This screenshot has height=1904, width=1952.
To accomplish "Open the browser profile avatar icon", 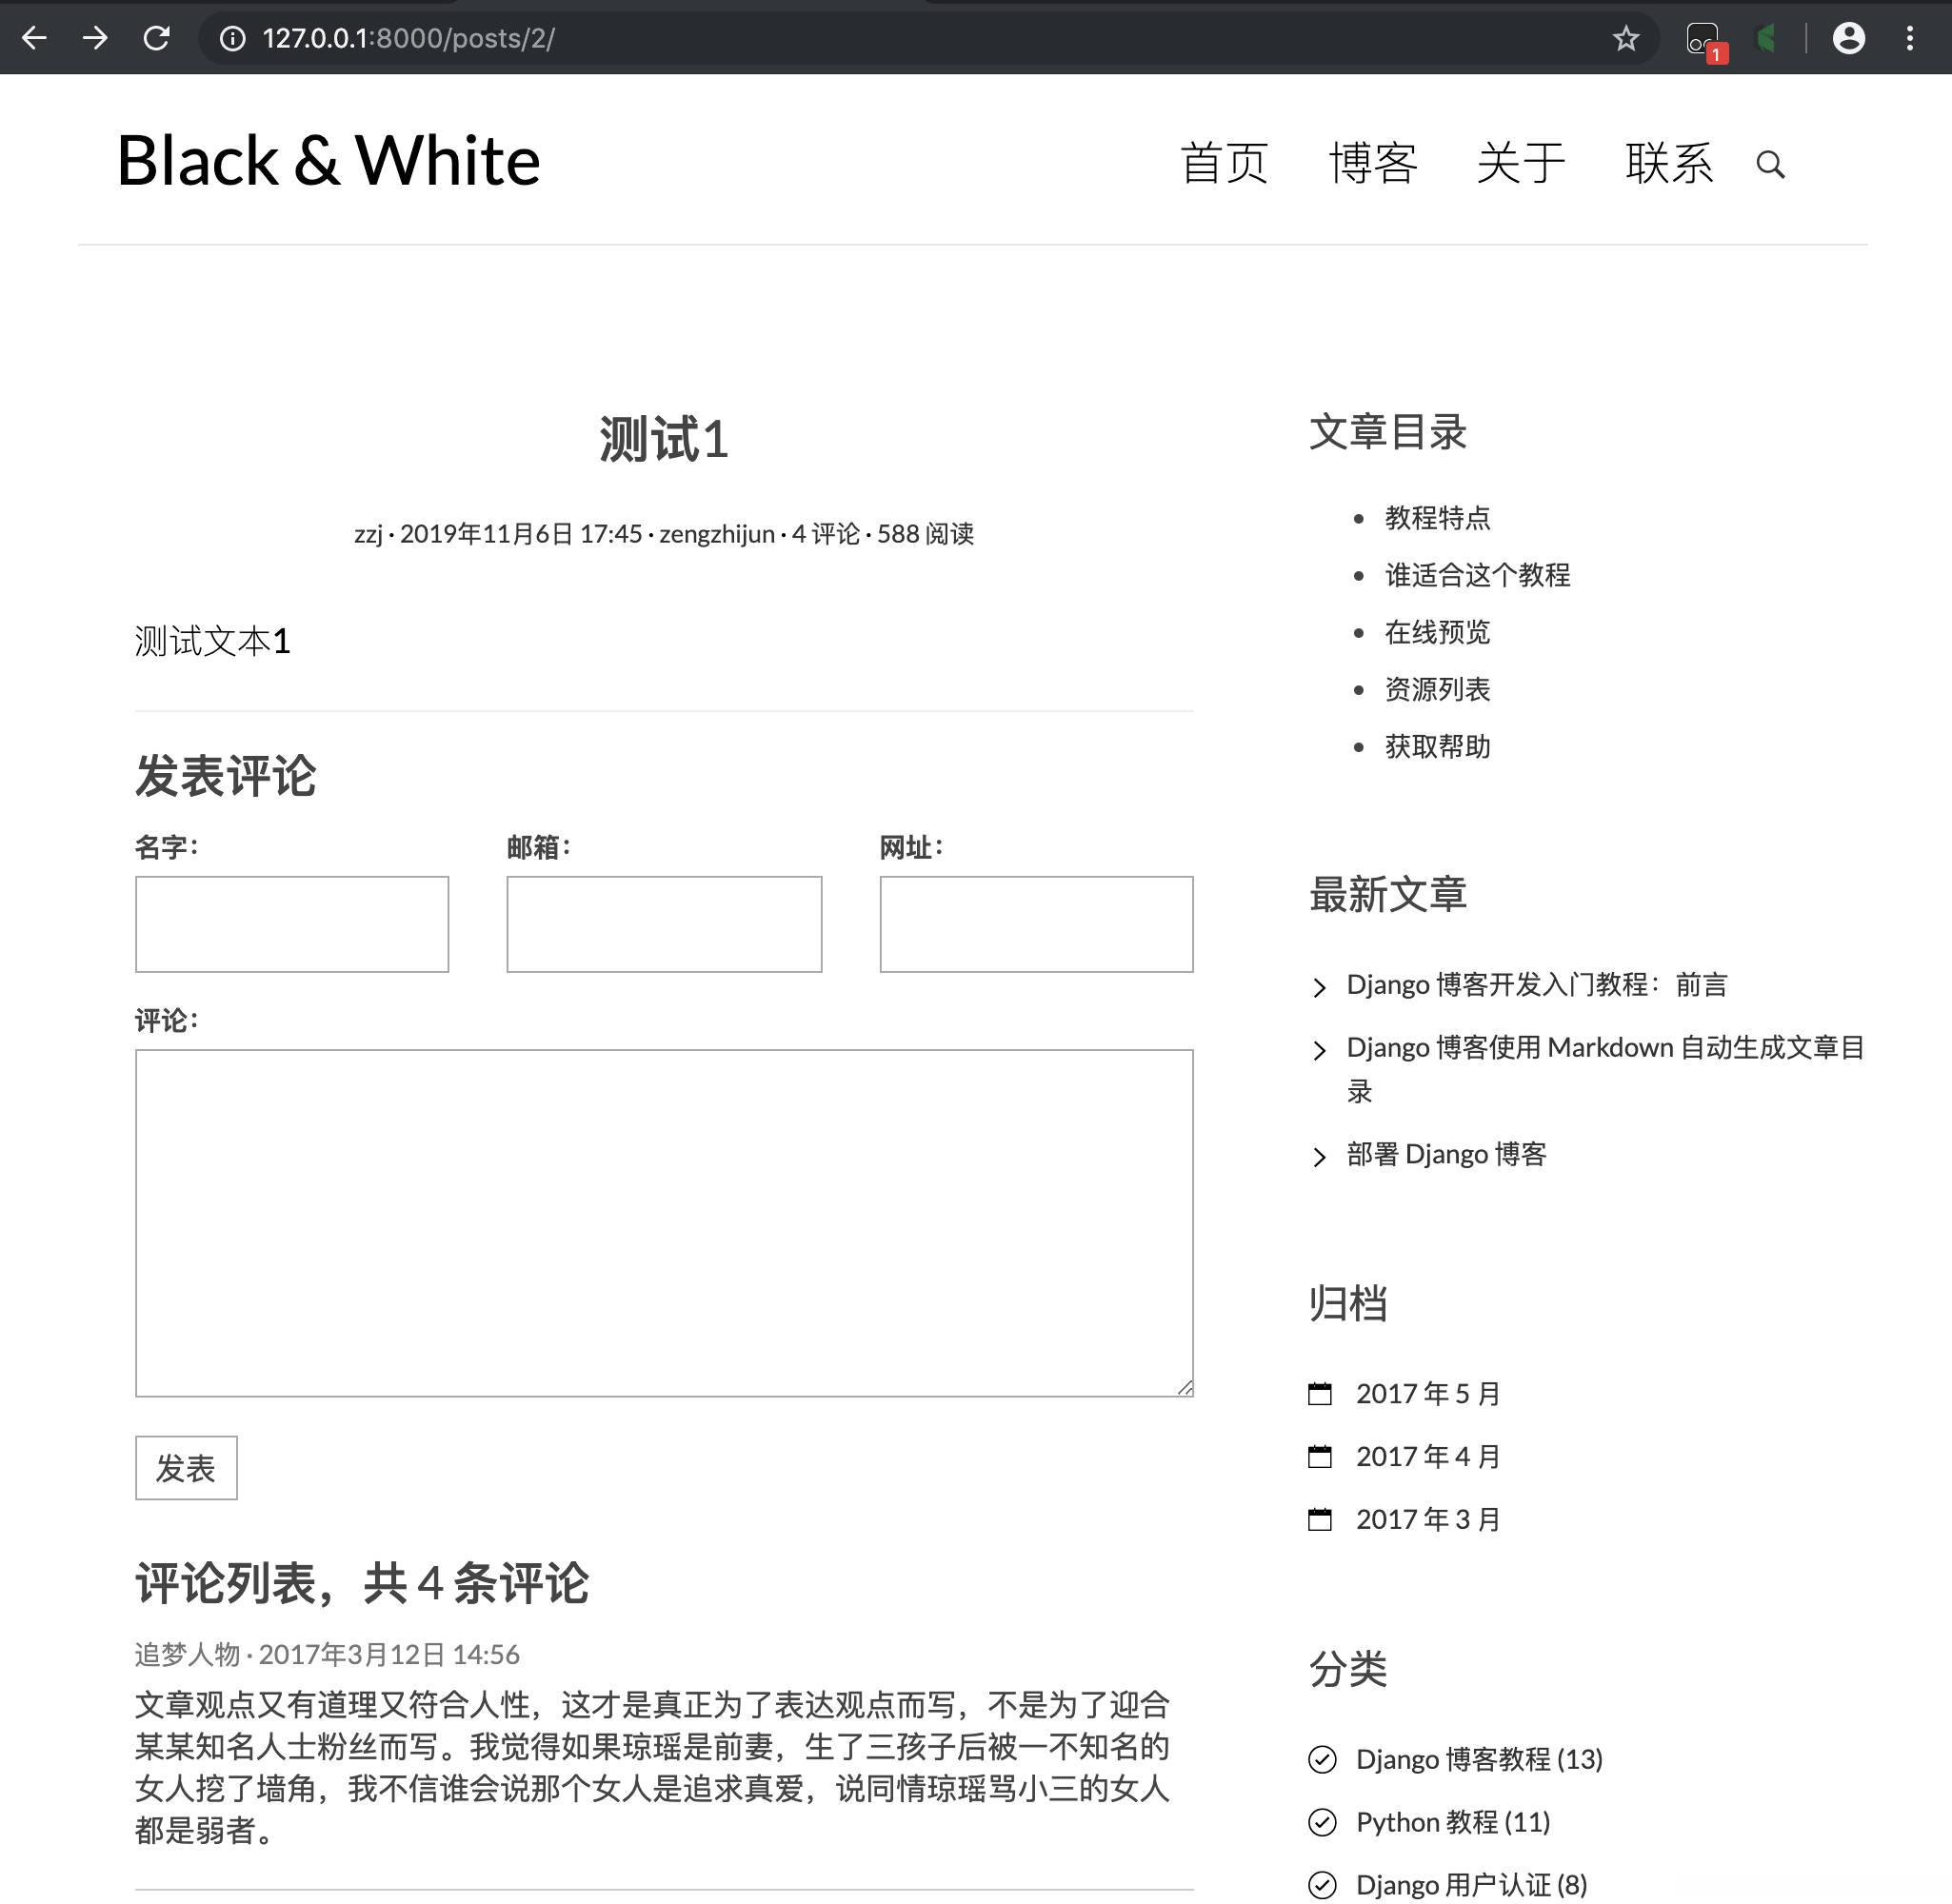I will coord(1849,36).
